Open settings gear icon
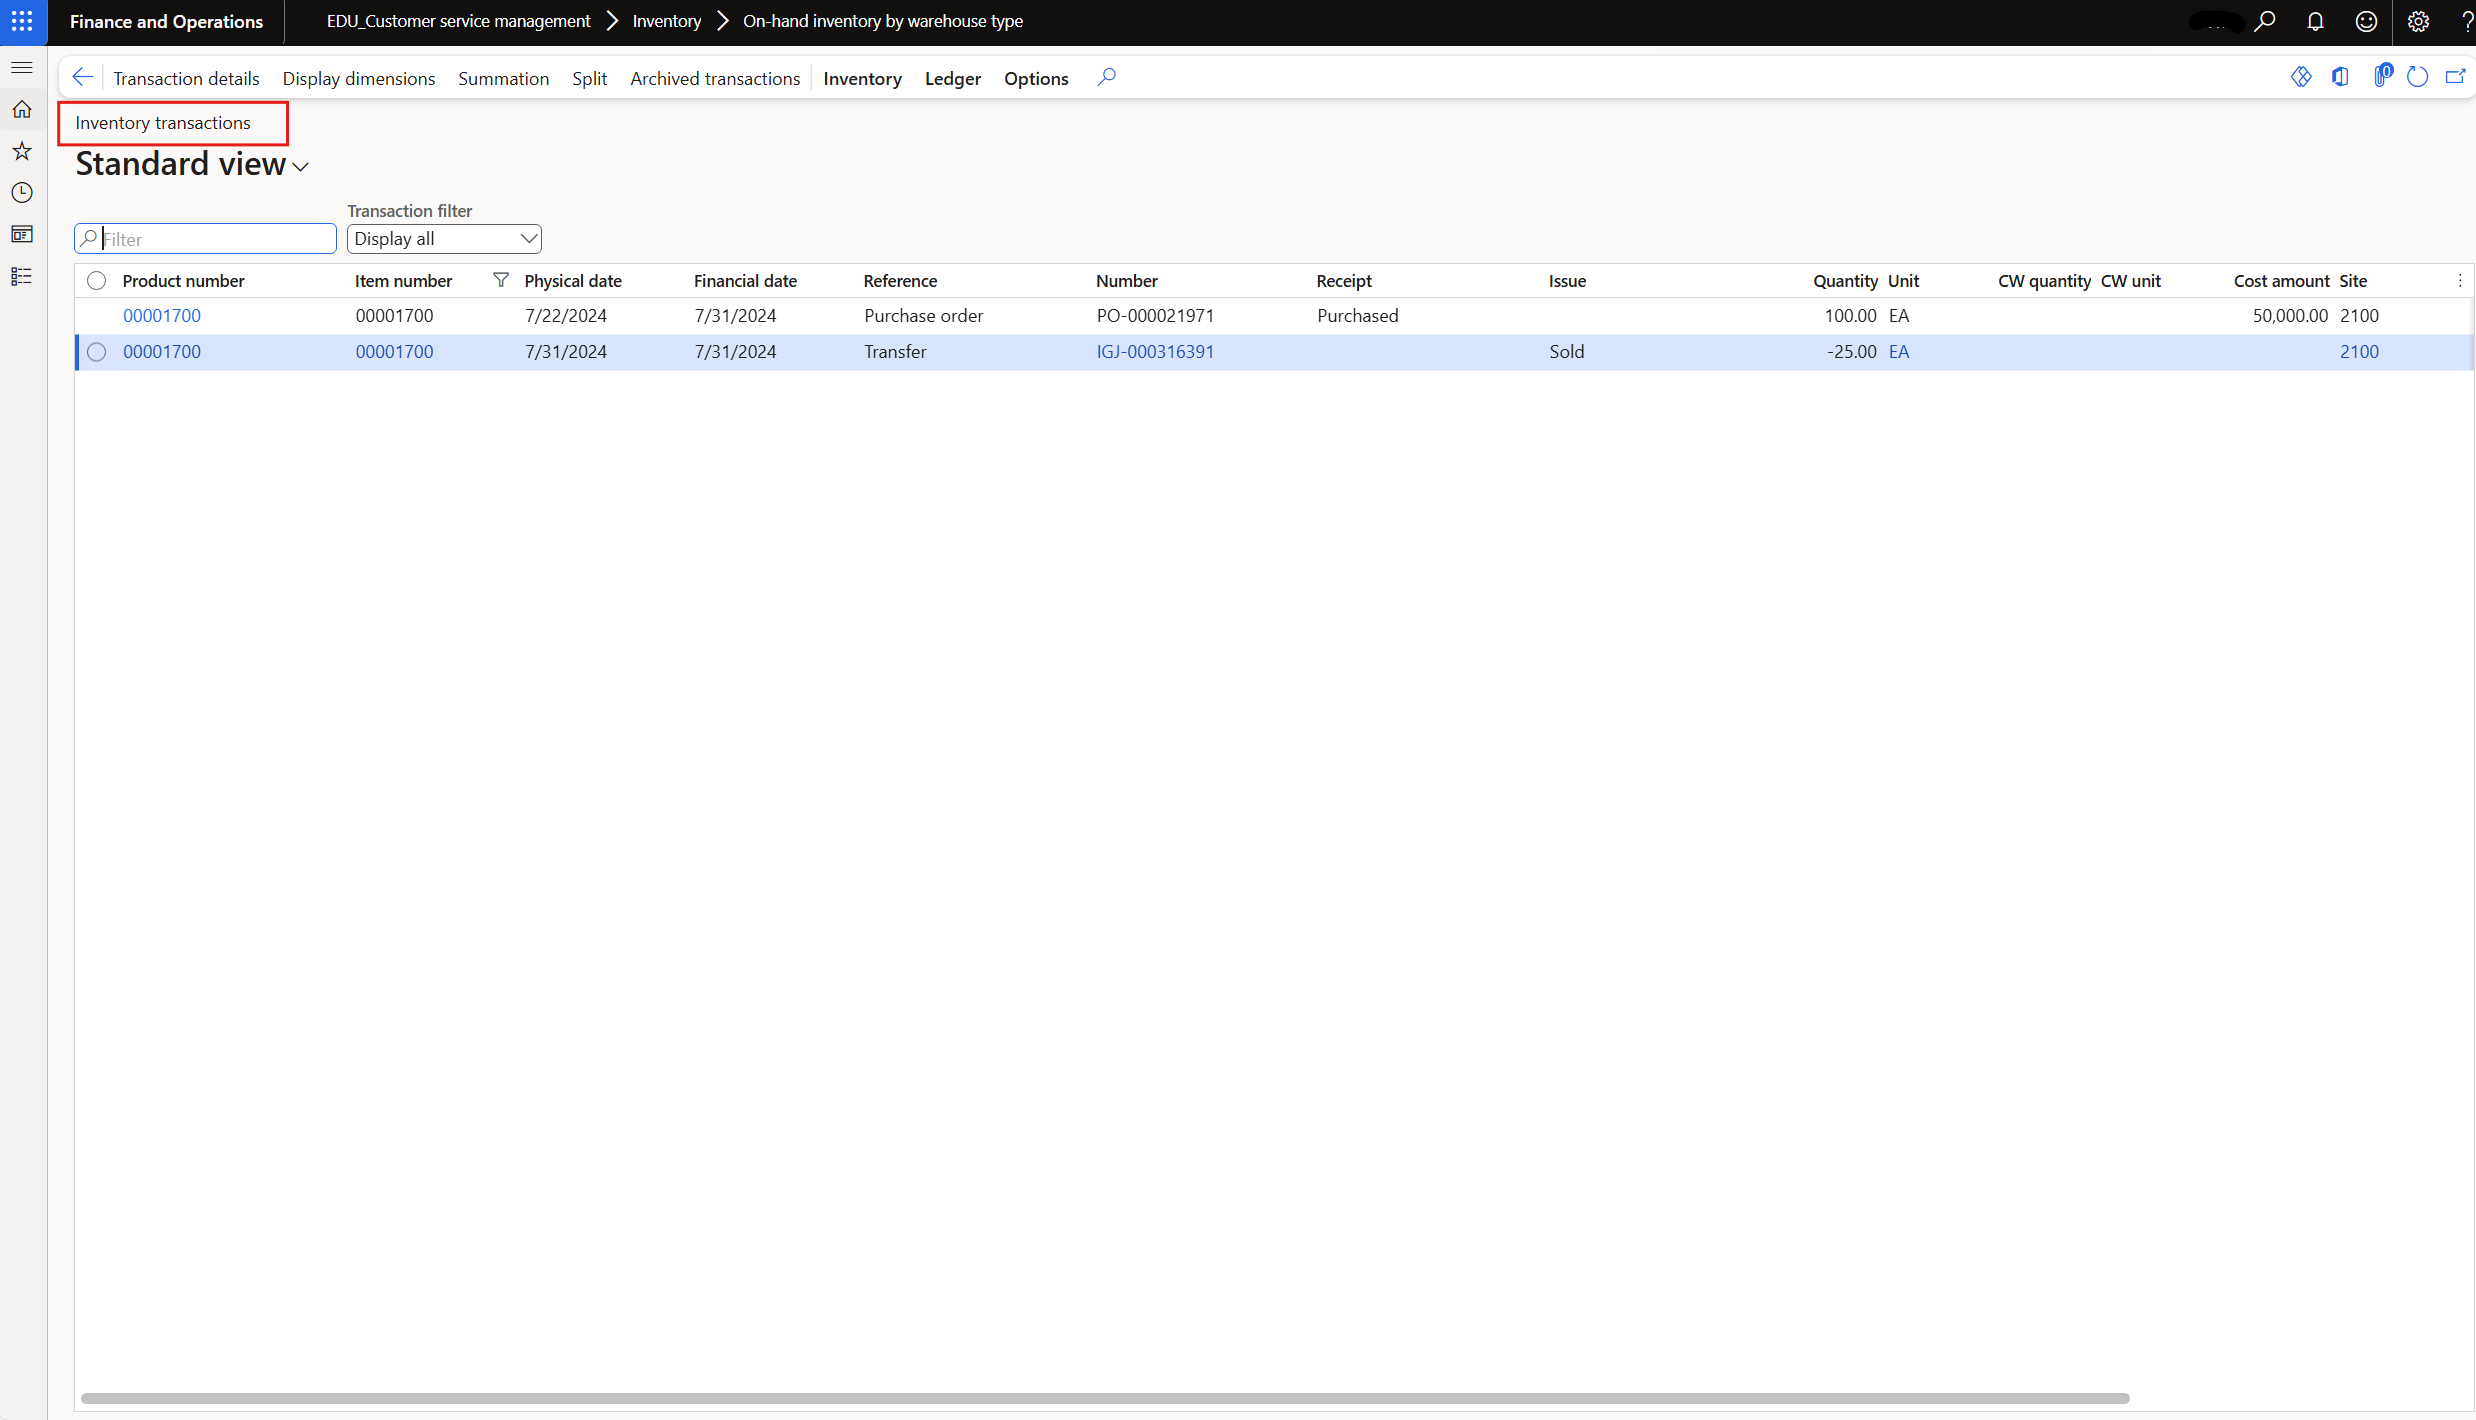This screenshot has width=2476, height=1420. coord(2418,21)
